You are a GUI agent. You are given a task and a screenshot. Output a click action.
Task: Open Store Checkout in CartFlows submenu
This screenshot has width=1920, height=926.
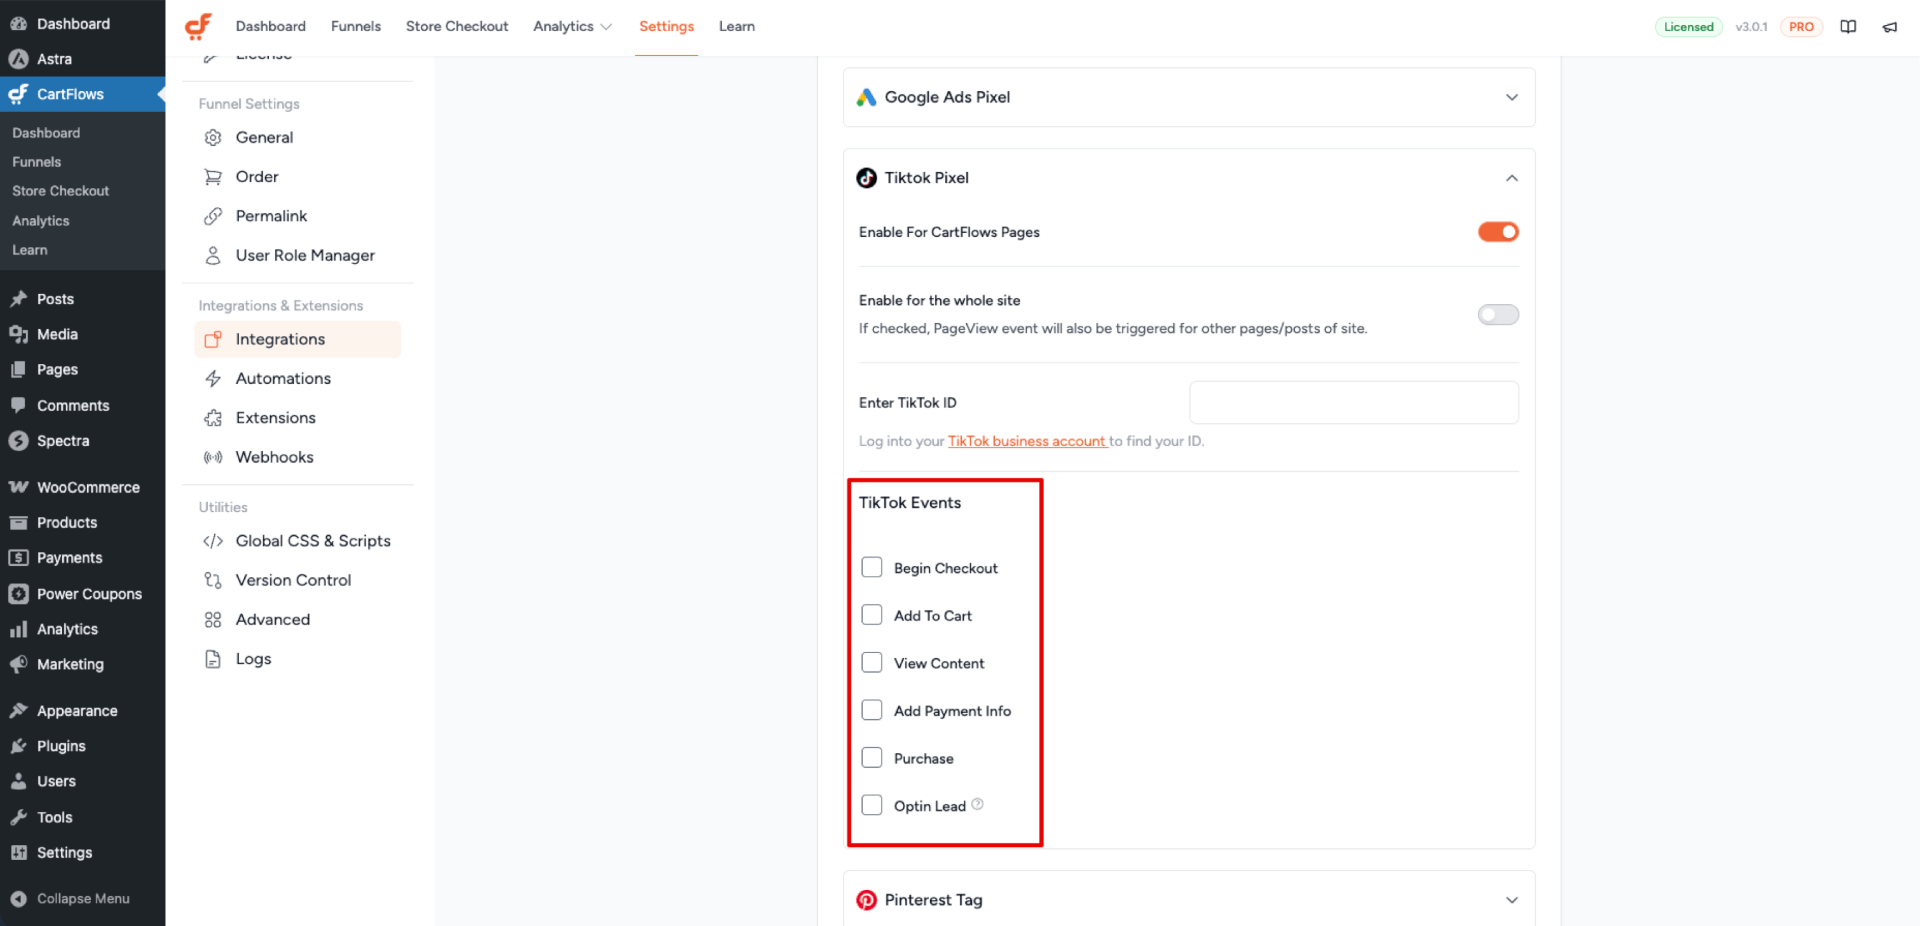(61, 191)
